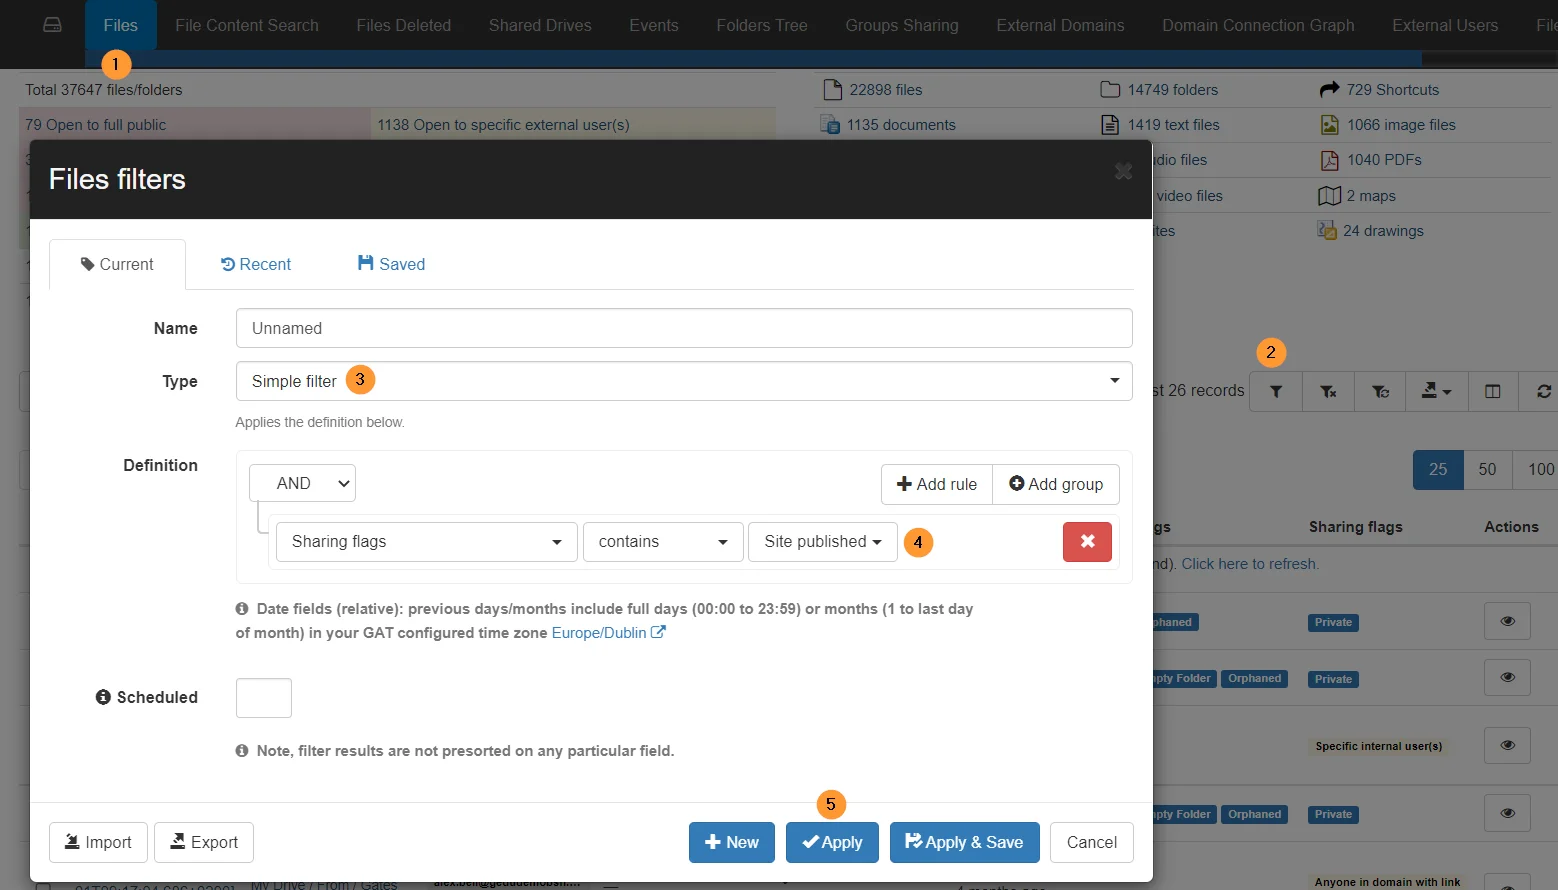Set page size to 50
1558x890 pixels.
point(1488,469)
